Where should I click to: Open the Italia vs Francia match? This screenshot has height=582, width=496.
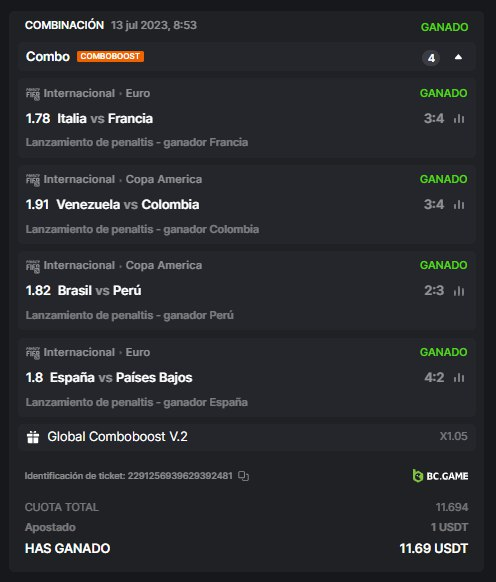pyautogui.click(x=105, y=119)
